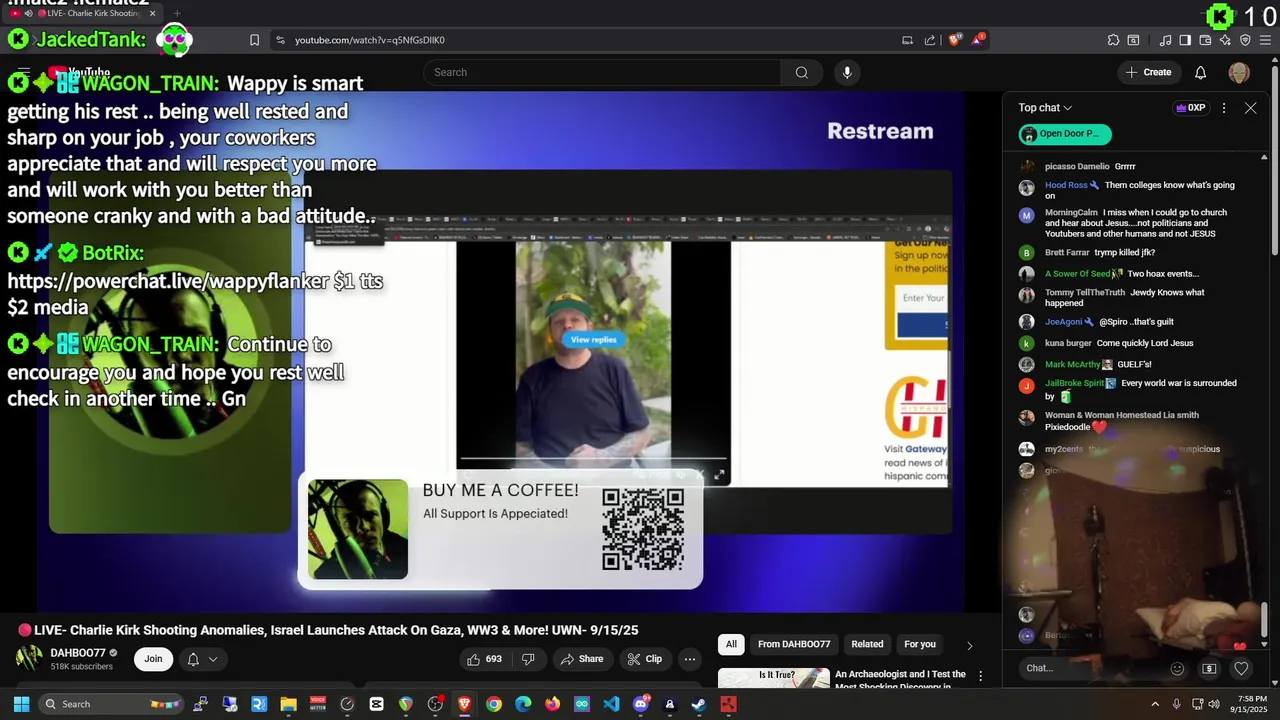Click the Windows taskbar Search box
The height and width of the screenshot is (720, 1280).
point(110,704)
